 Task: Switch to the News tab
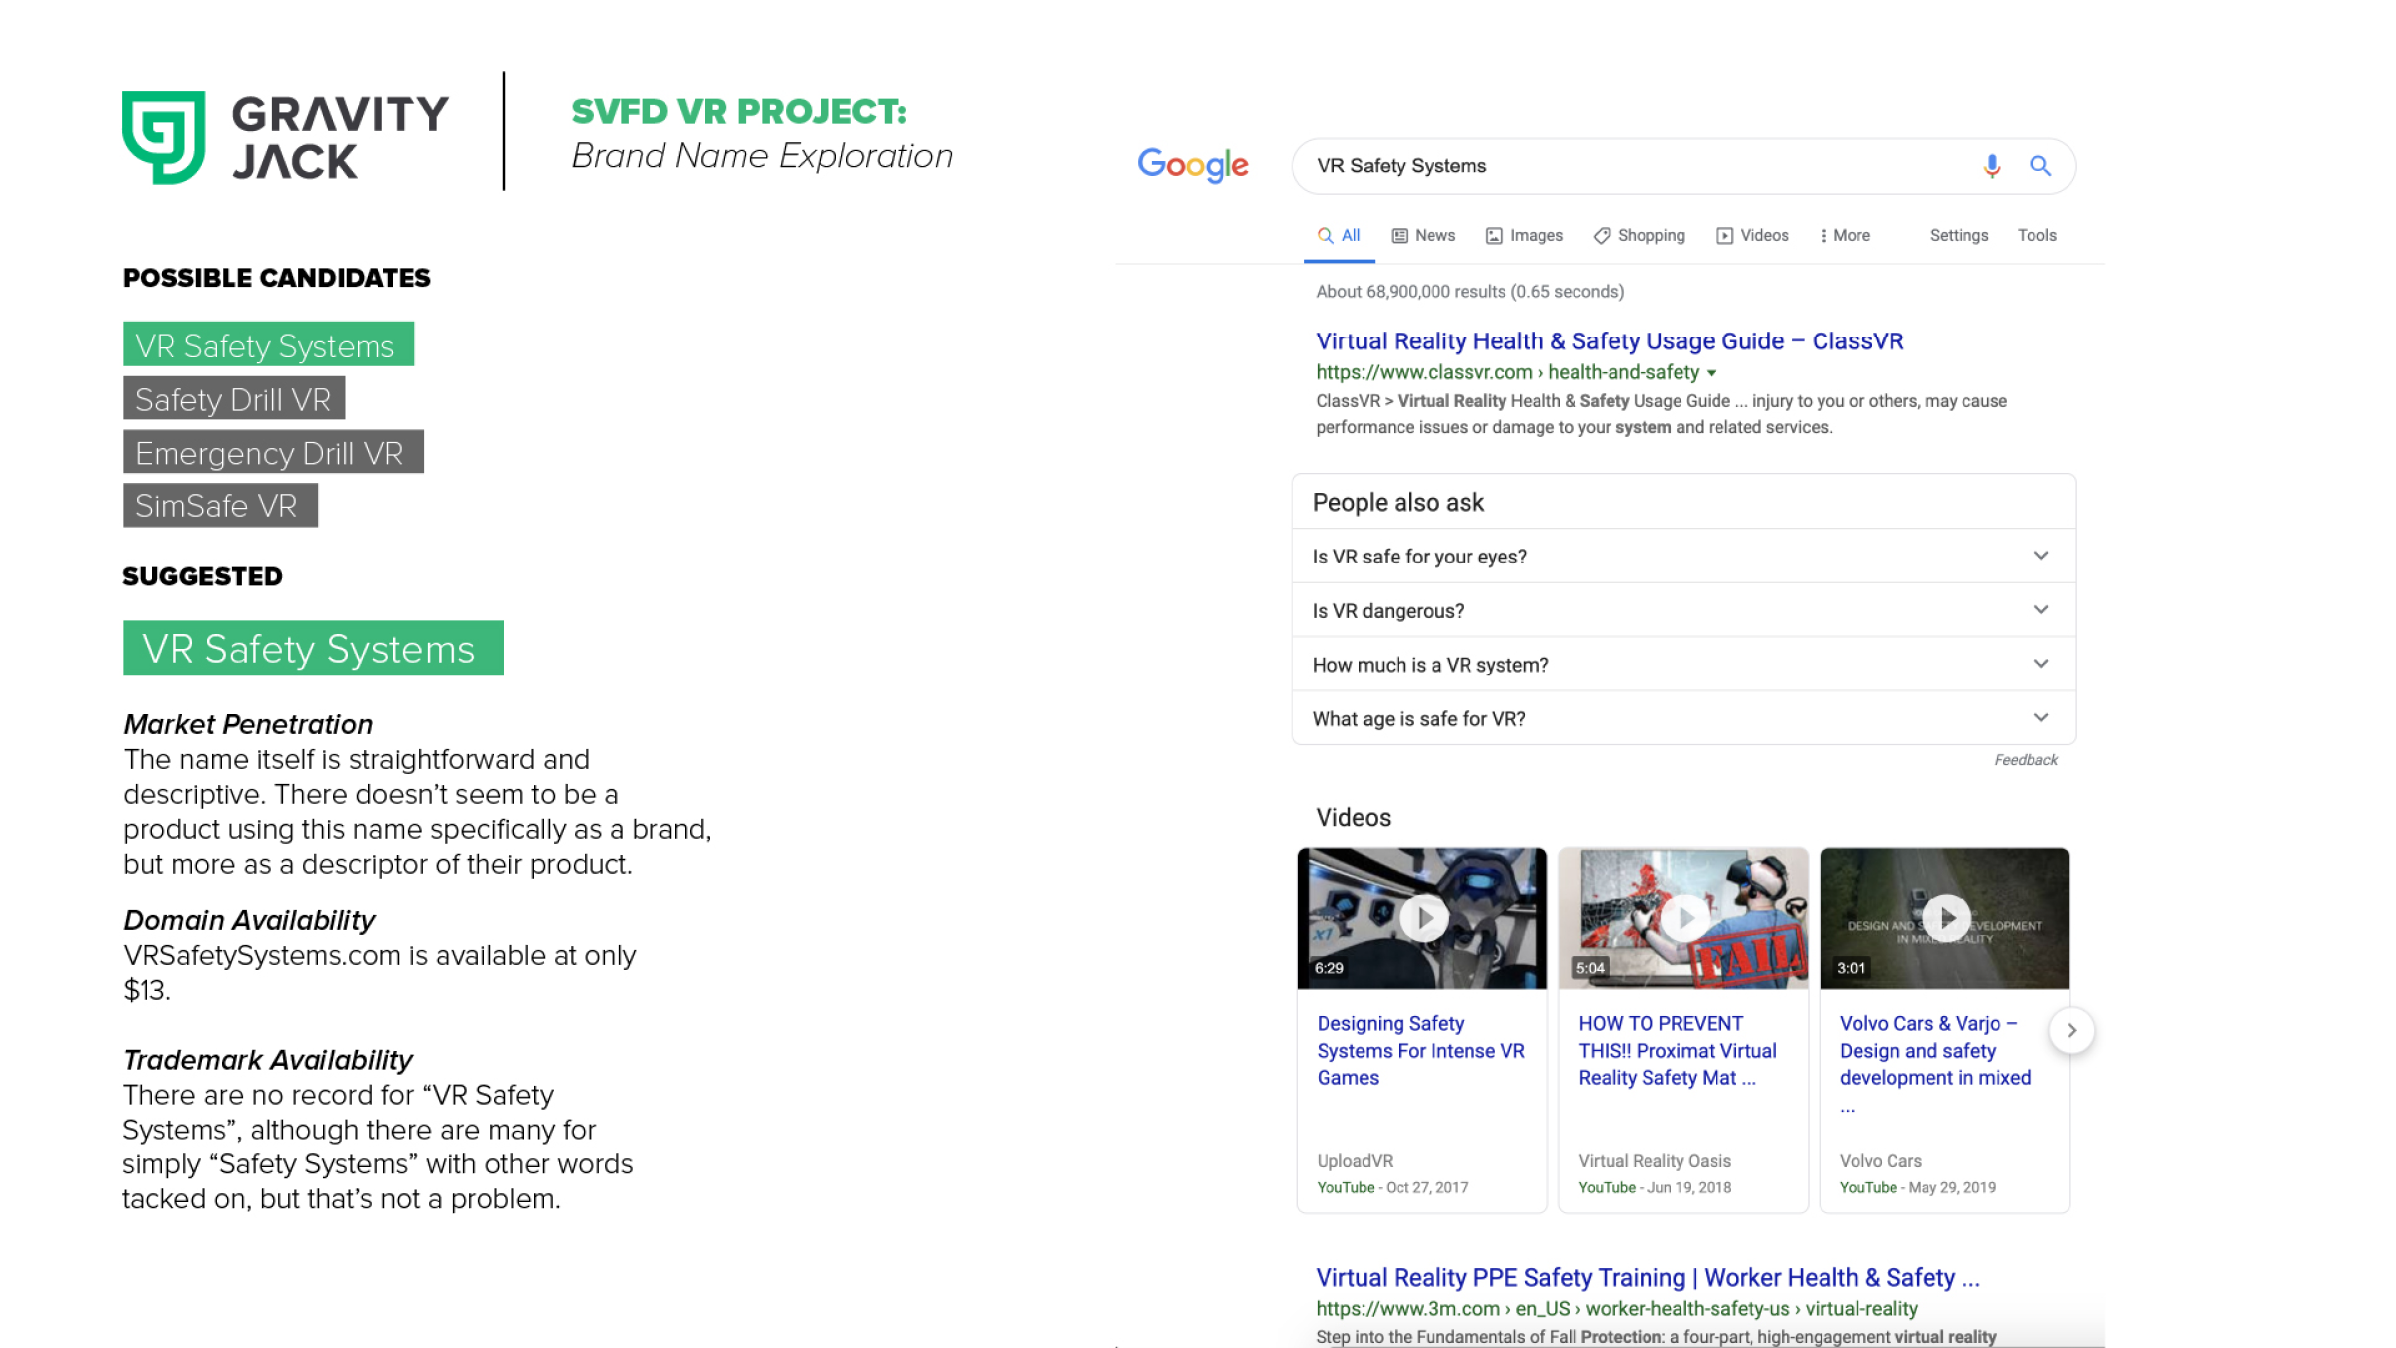pyautogui.click(x=1423, y=236)
